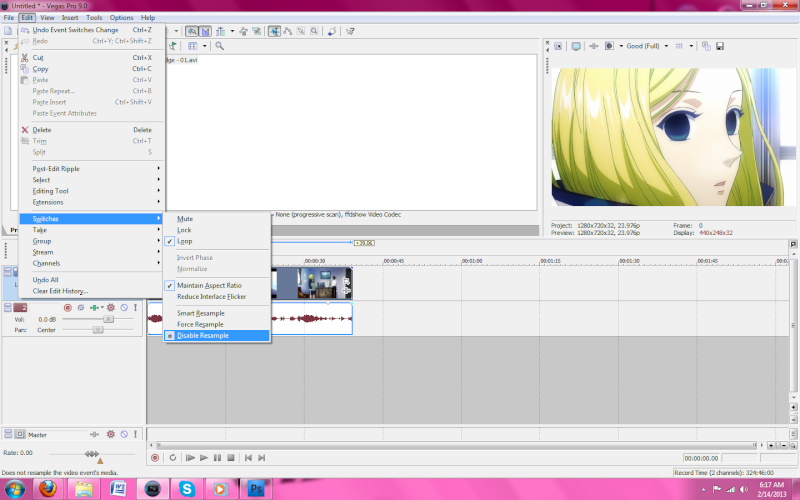Click track 2 Pan slider handle
Viewport: 800px width, 500px height.
pos(98,330)
